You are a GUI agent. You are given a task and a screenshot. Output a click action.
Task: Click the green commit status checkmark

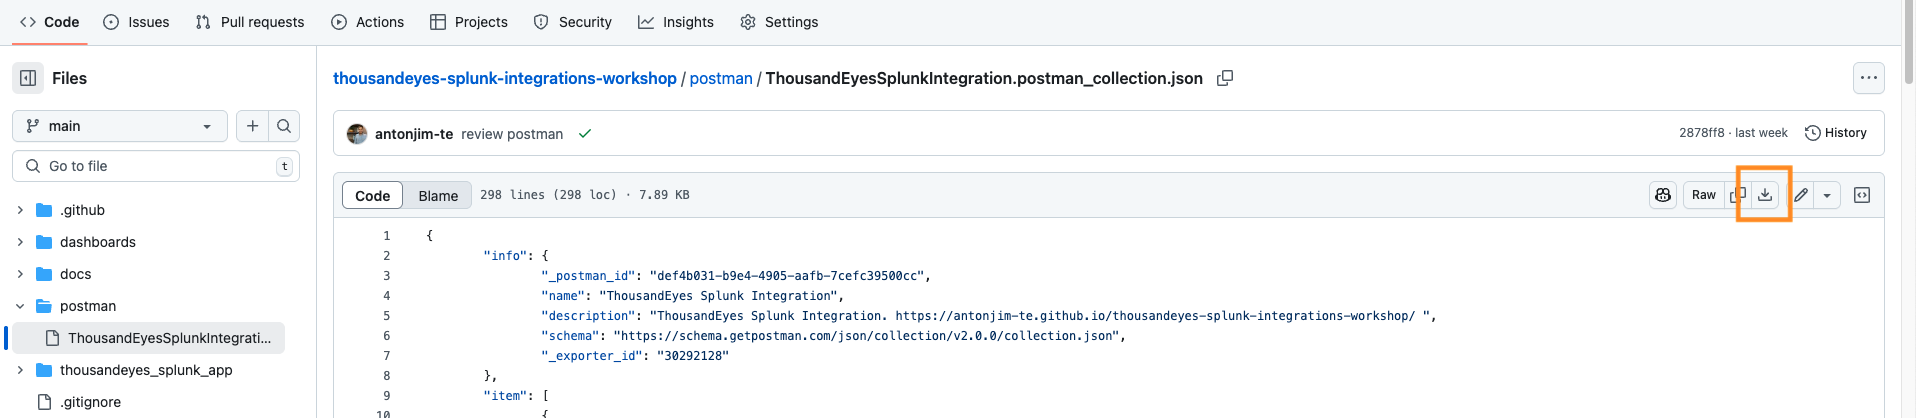pos(585,133)
